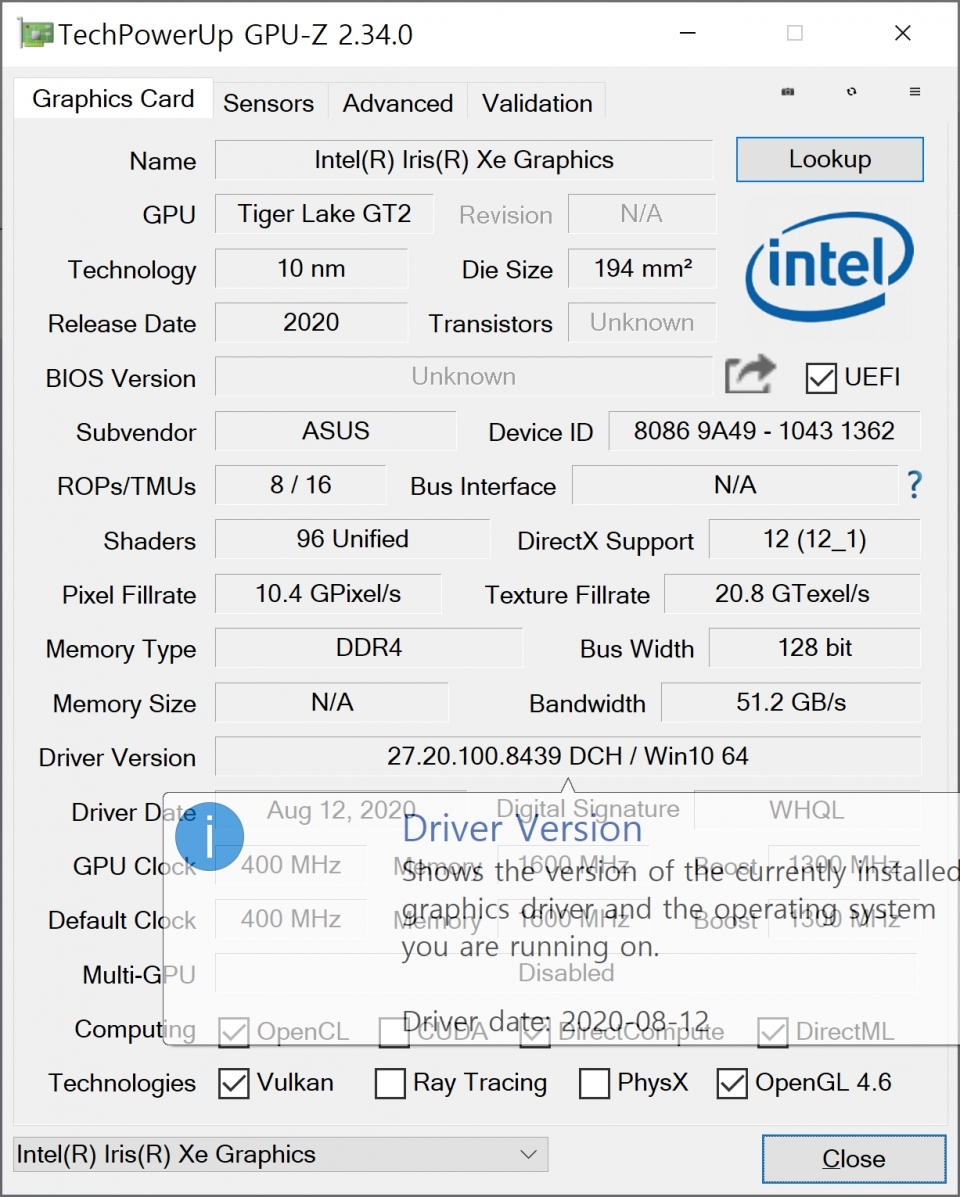Click the Texture Fillrate value 20.8 GTexel/s
960x1197 pixels.
[x=792, y=593]
